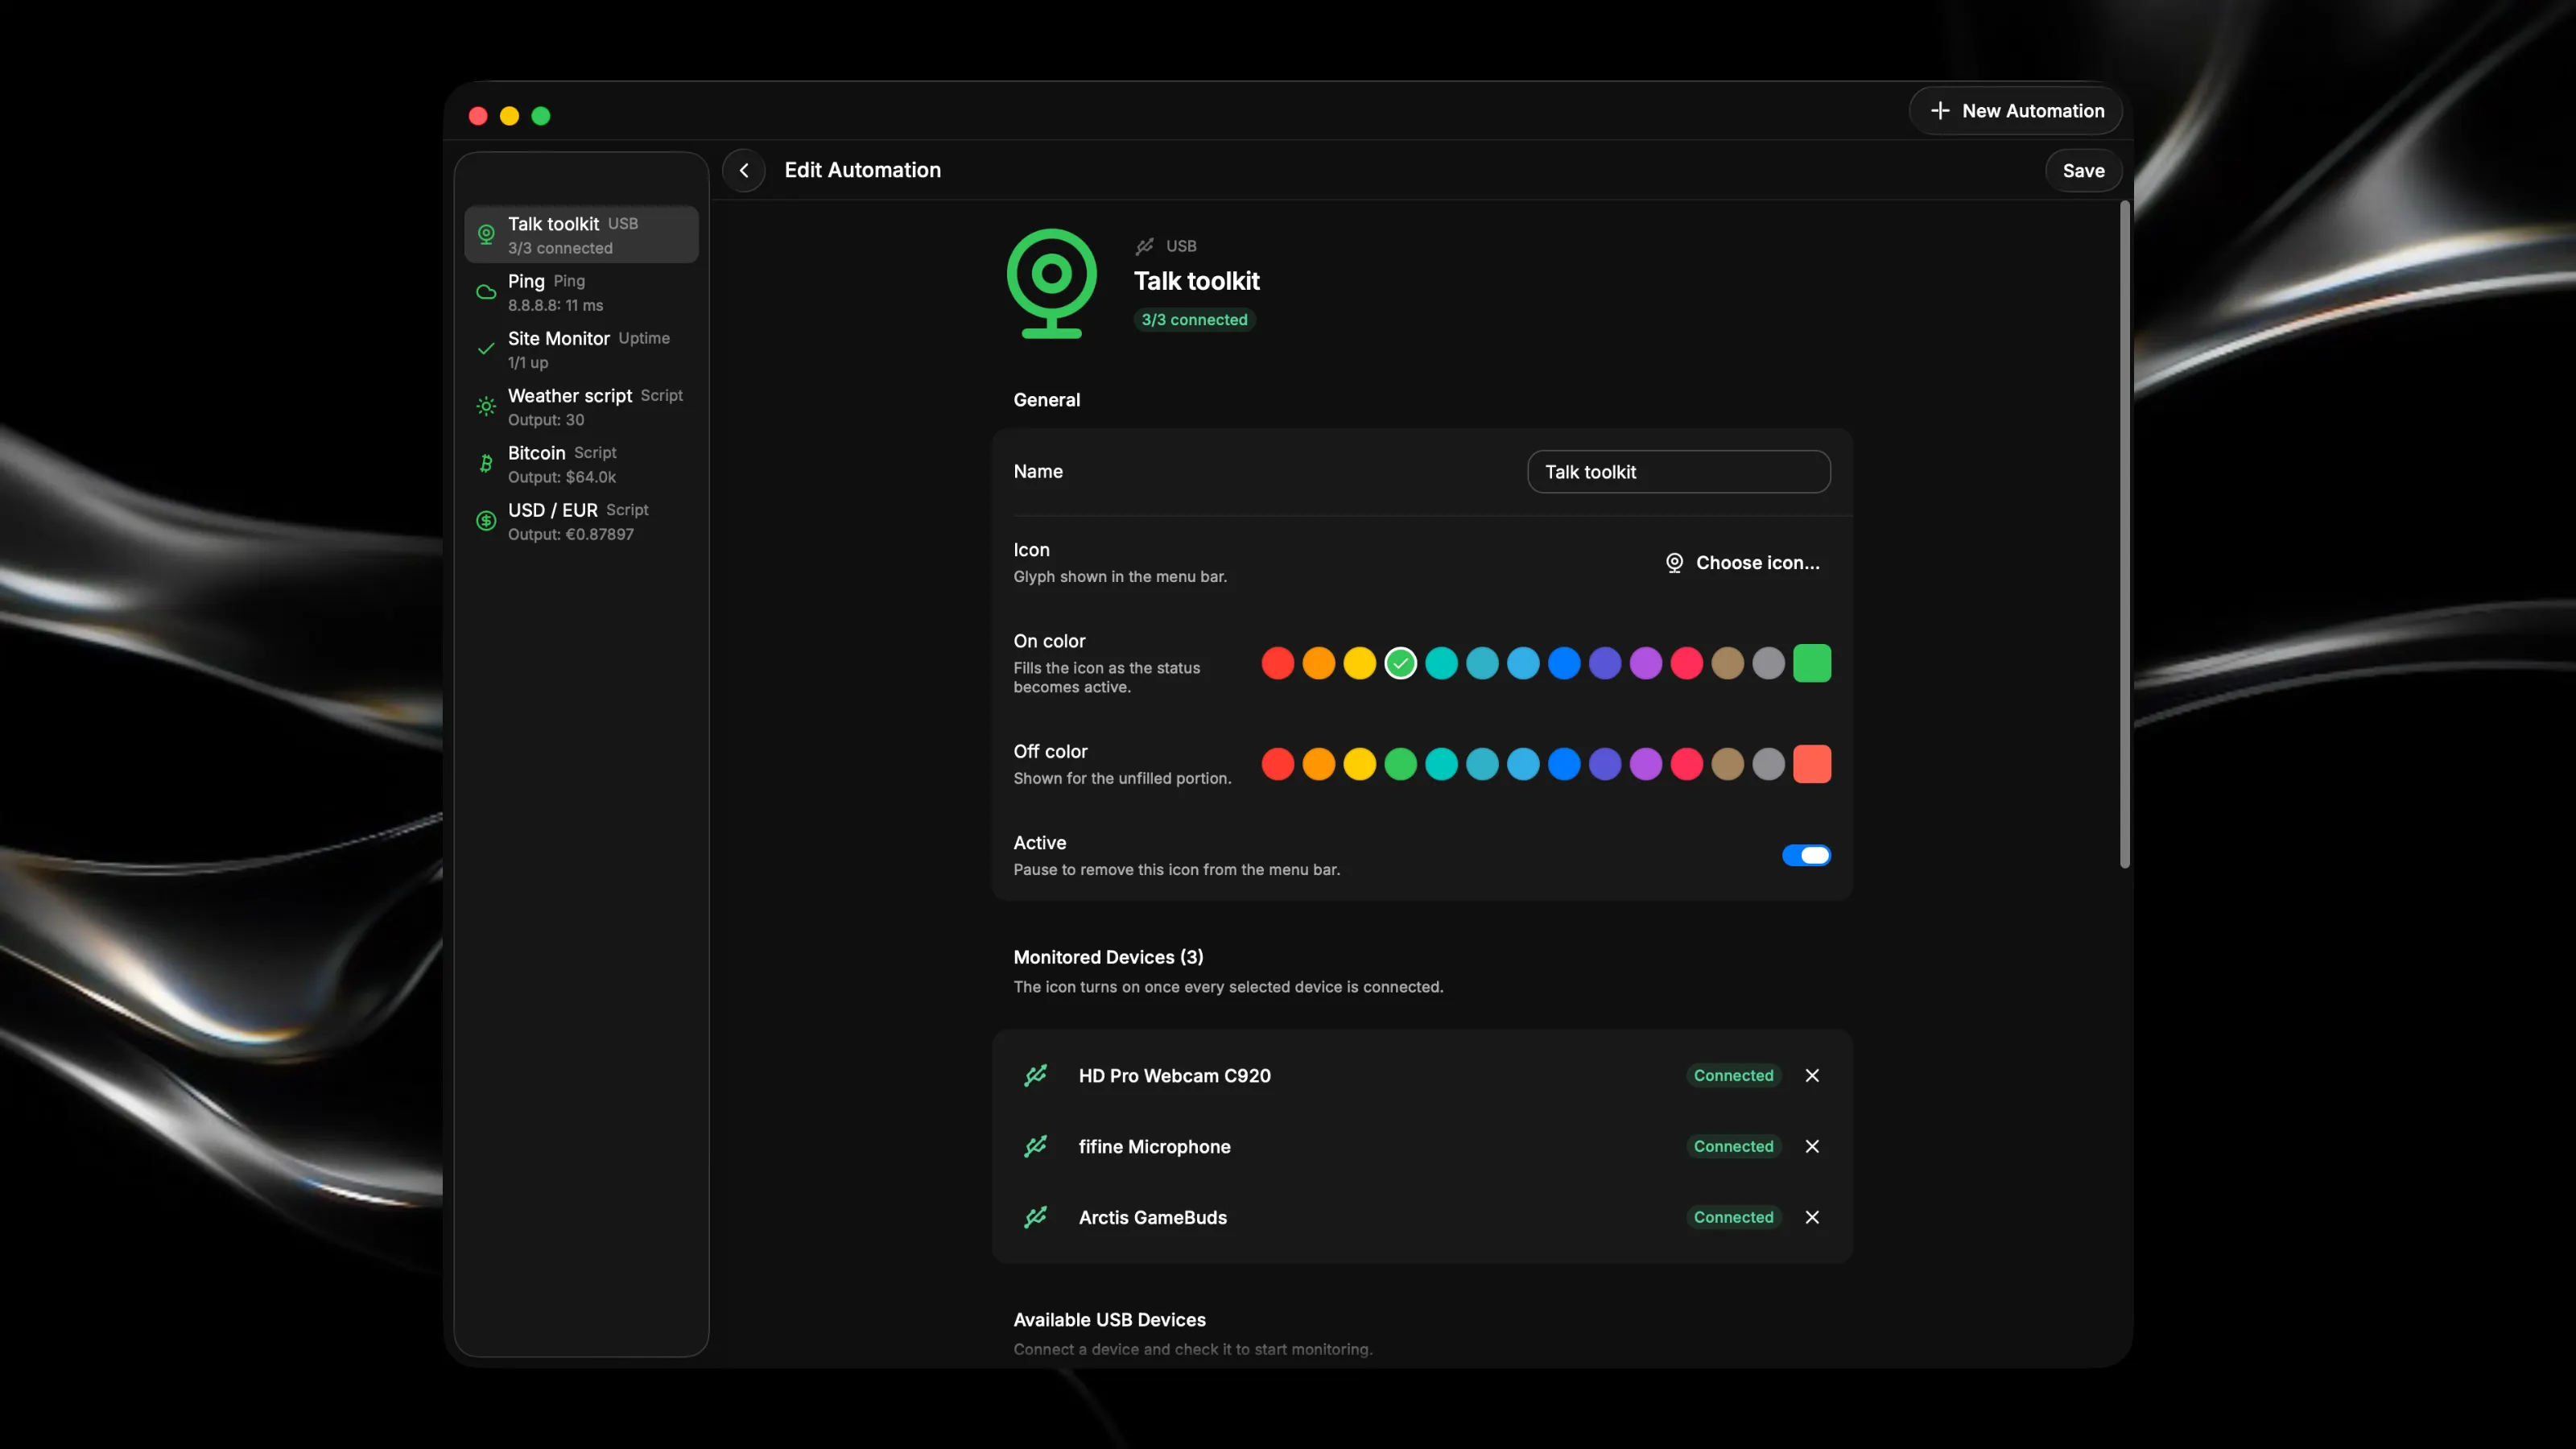Click the webcam glyph next to Choose icon
Screen dimensions: 2576x1449
[1674, 563]
